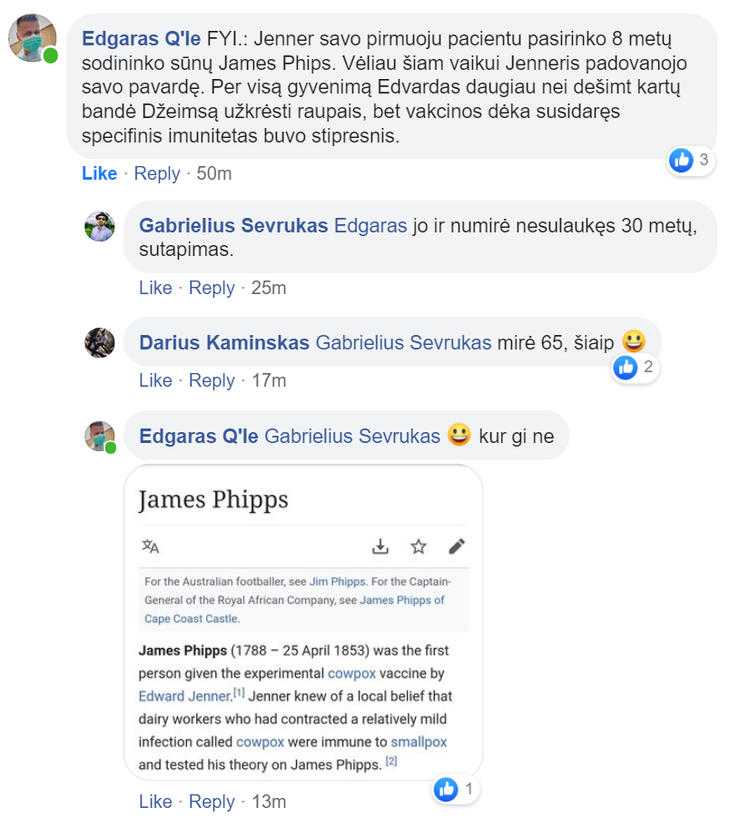This screenshot has width=750, height=827.
Task: Like Darius Kaminskas' 17m comment
Action: coord(156,380)
